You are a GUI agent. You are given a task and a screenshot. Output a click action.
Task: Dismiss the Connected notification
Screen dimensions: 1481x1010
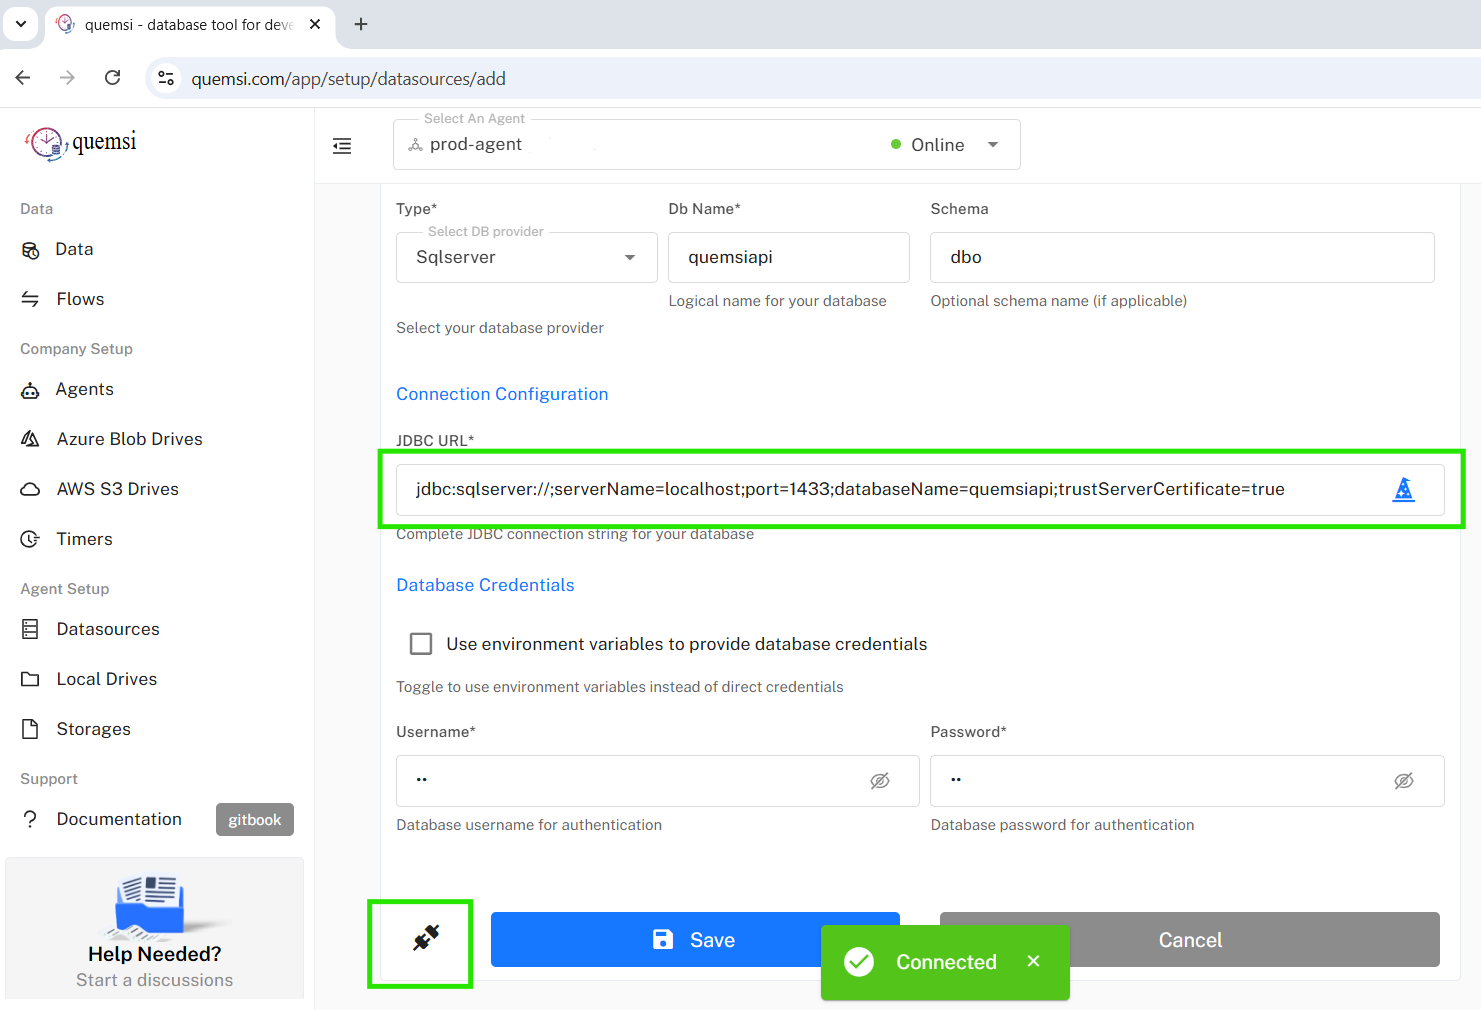[x=1033, y=961]
